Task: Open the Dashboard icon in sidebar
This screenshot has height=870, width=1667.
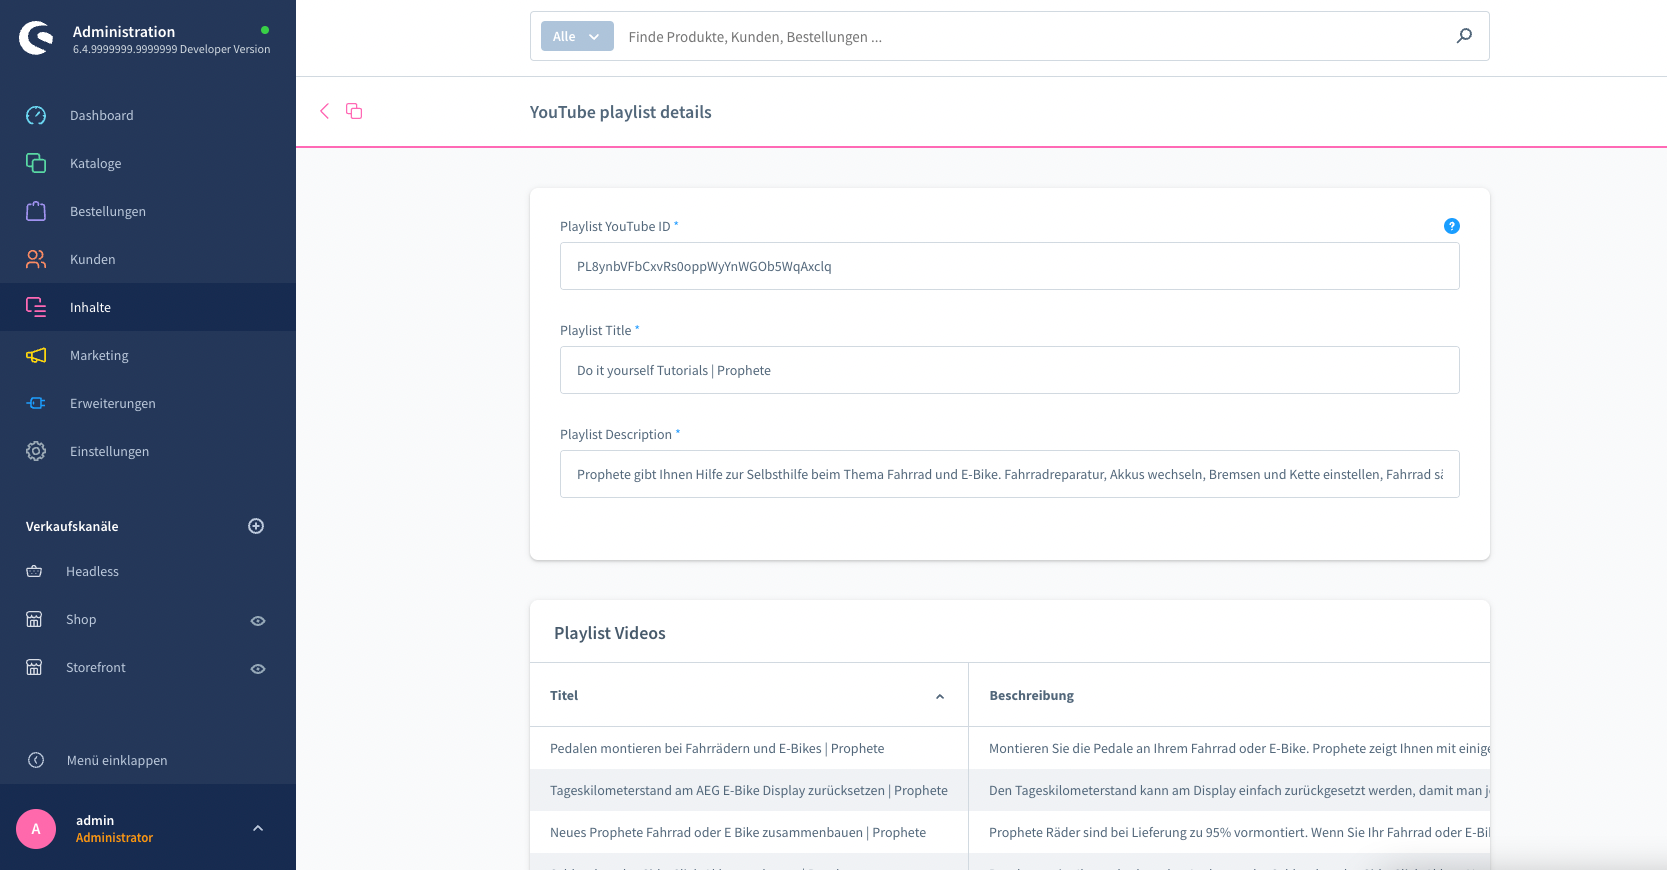Action: (x=36, y=115)
